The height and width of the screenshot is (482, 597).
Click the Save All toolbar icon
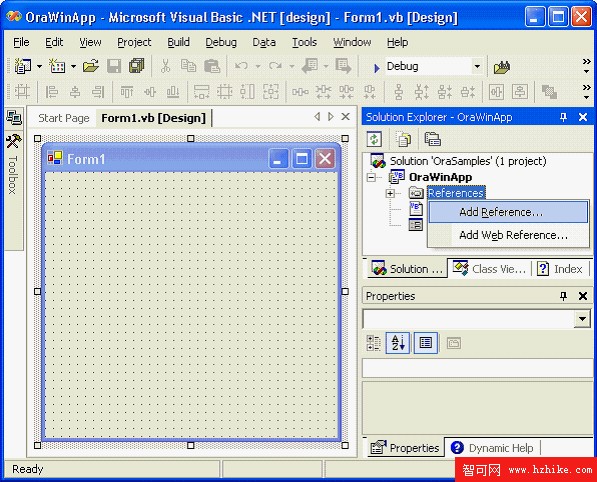[136, 66]
